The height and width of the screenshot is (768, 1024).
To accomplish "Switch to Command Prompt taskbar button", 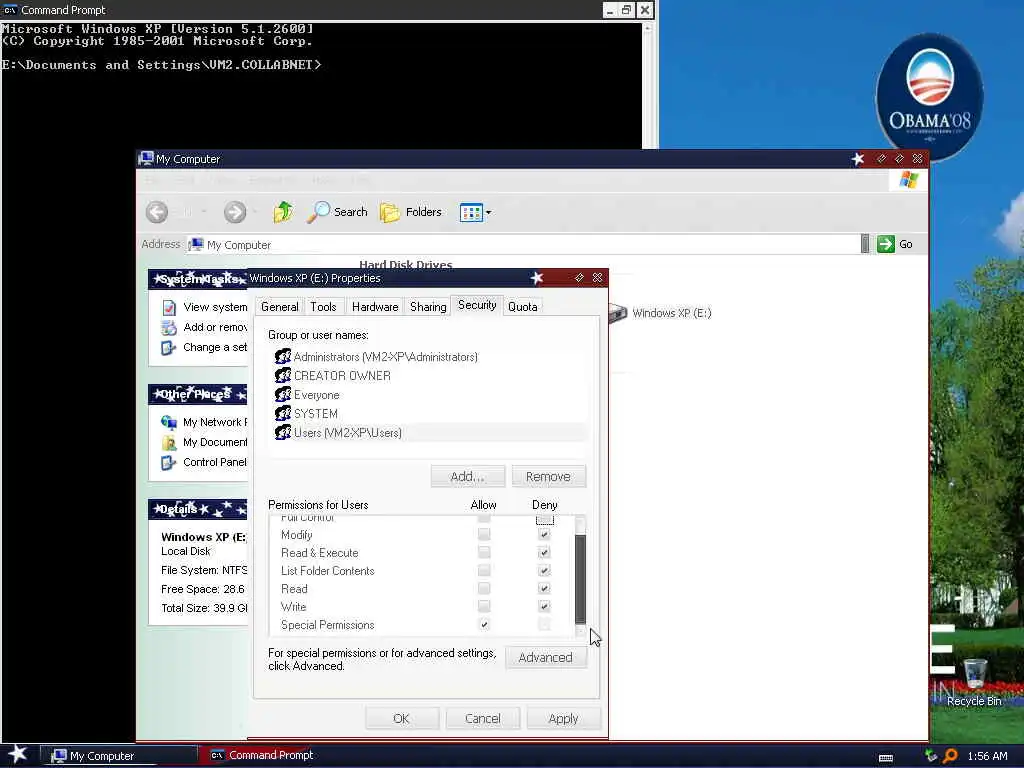I will coord(261,755).
